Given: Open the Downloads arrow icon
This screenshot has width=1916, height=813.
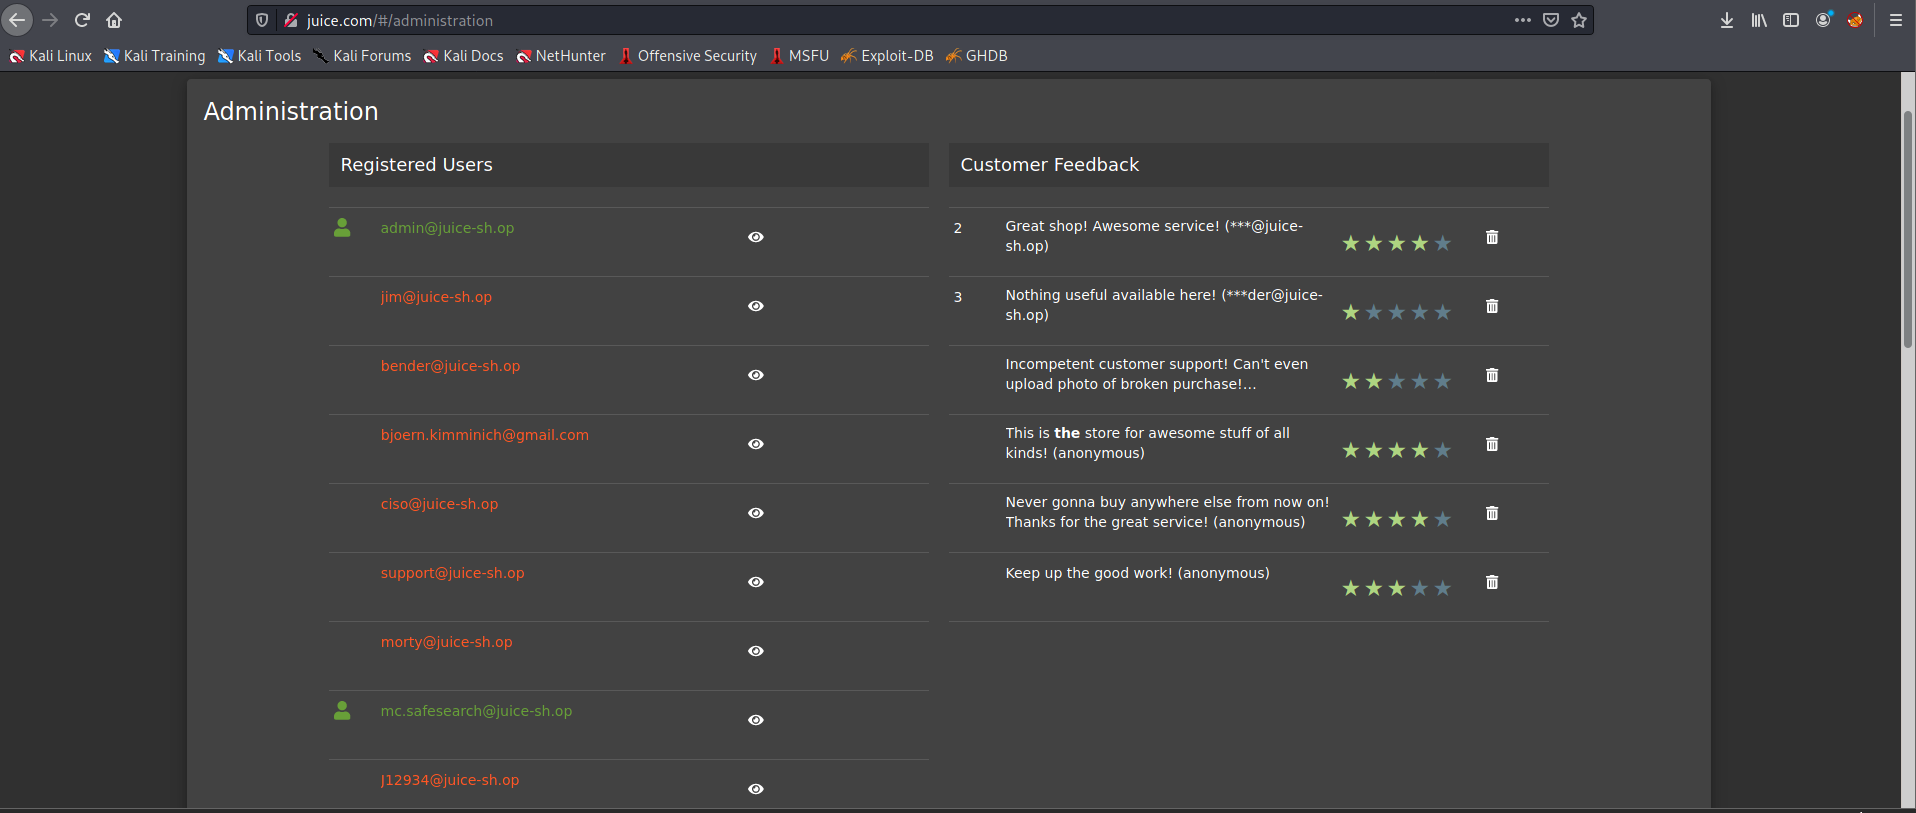Looking at the screenshot, I should (x=1727, y=20).
